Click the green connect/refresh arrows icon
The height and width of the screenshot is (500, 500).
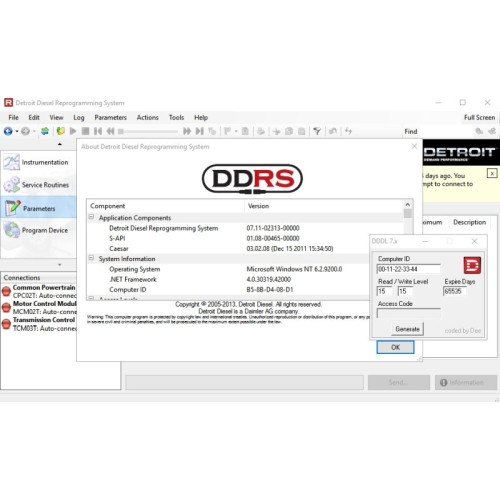coord(45,131)
